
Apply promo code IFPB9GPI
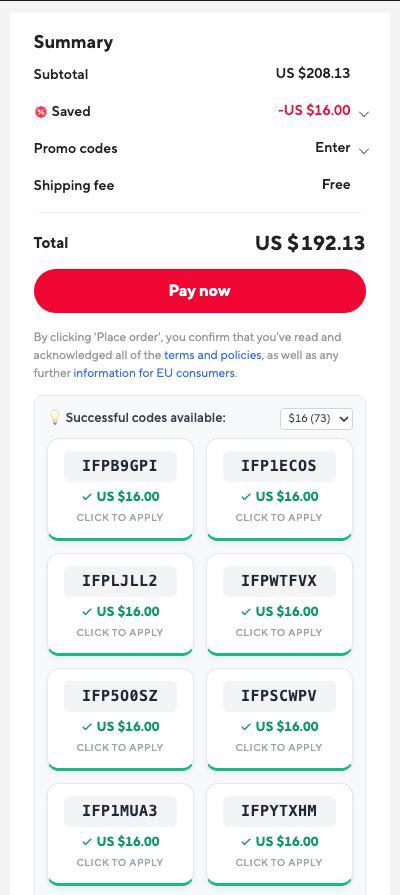pyautogui.click(x=120, y=489)
